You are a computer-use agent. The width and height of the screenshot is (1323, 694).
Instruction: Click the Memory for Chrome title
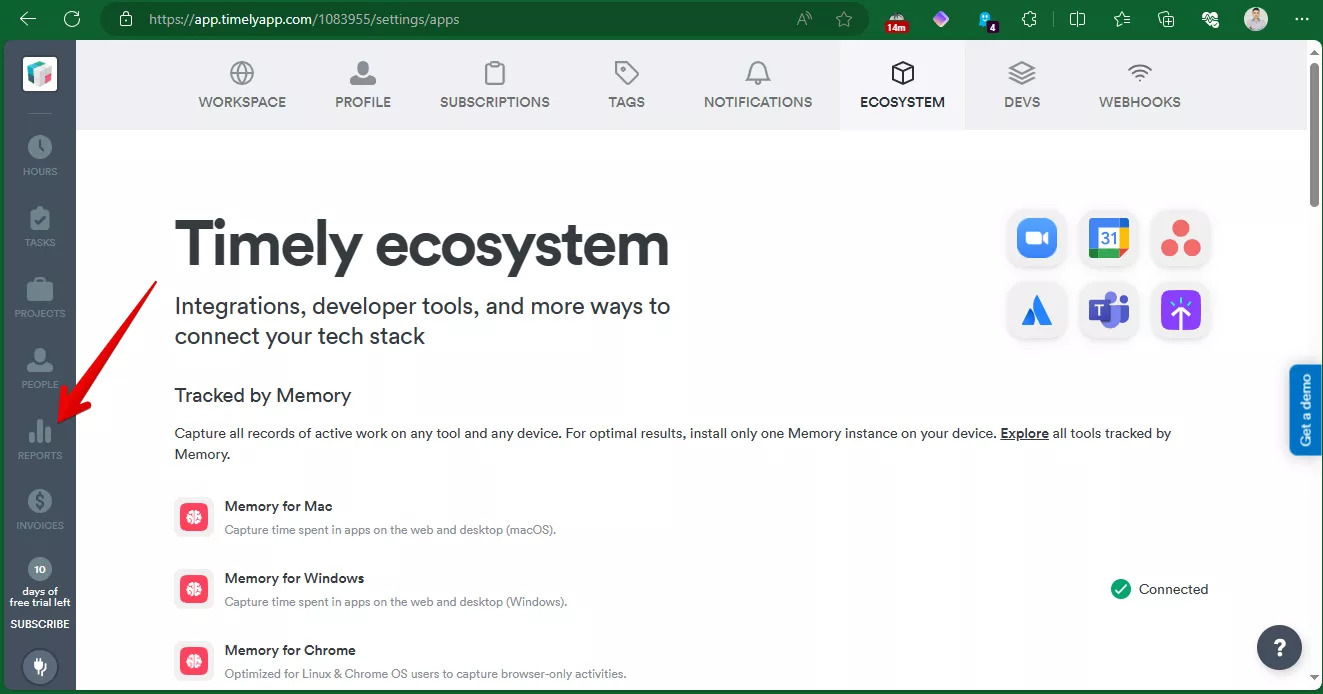[290, 651]
